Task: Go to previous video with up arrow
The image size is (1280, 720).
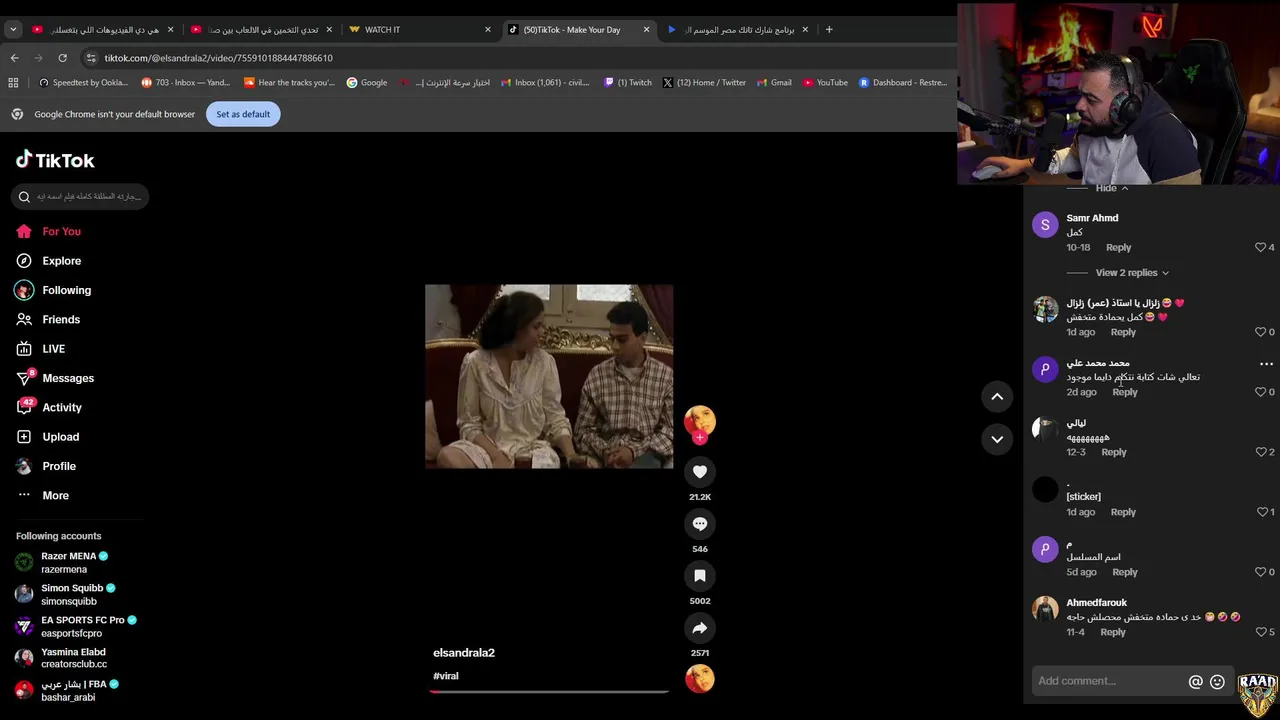Action: pos(997,397)
